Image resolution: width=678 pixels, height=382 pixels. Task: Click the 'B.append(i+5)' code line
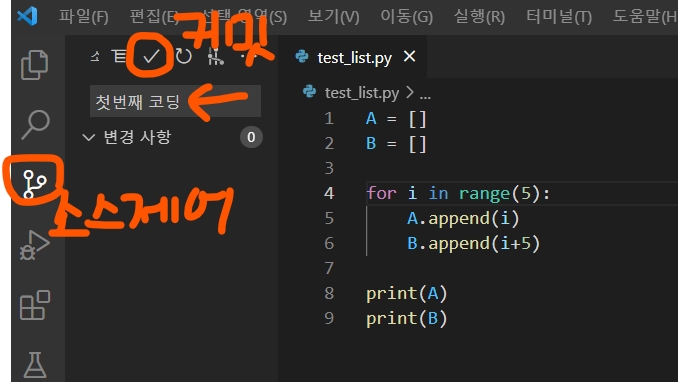point(473,244)
